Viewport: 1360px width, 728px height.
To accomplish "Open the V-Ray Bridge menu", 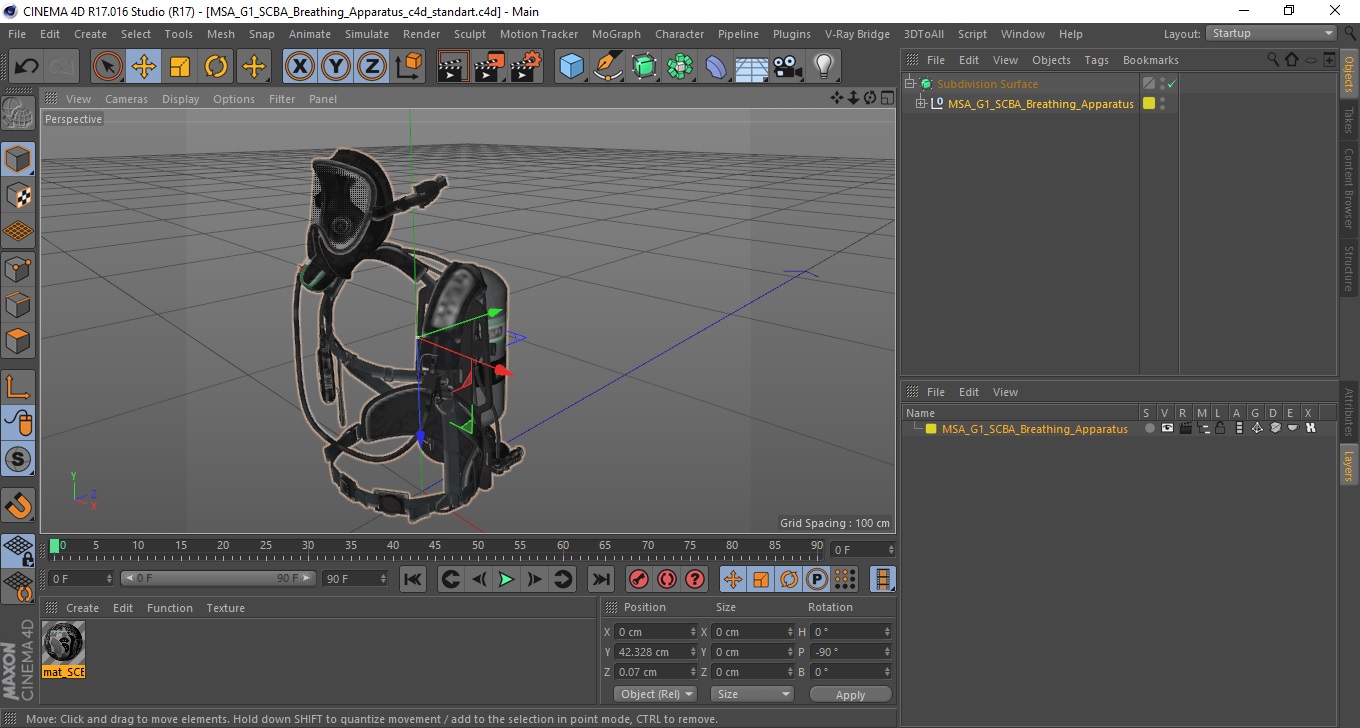I will [857, 34].
